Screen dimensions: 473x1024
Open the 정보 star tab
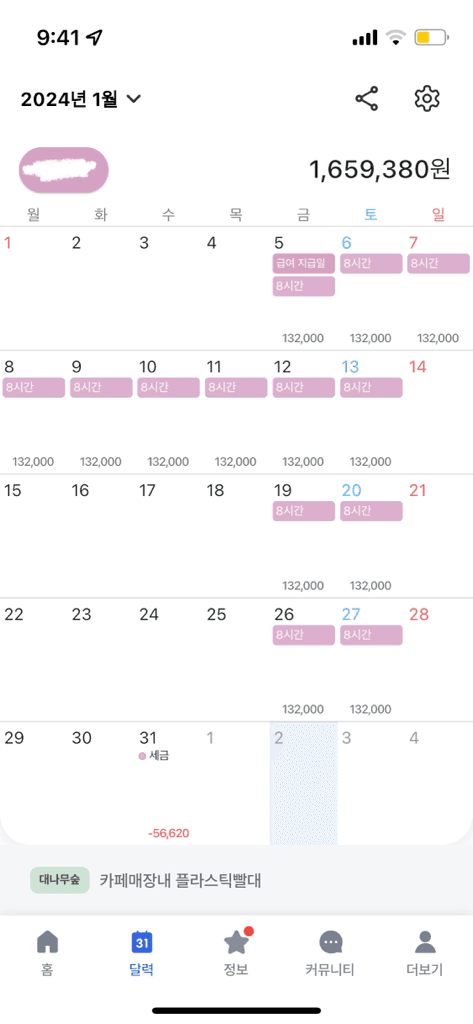(236, 941)
